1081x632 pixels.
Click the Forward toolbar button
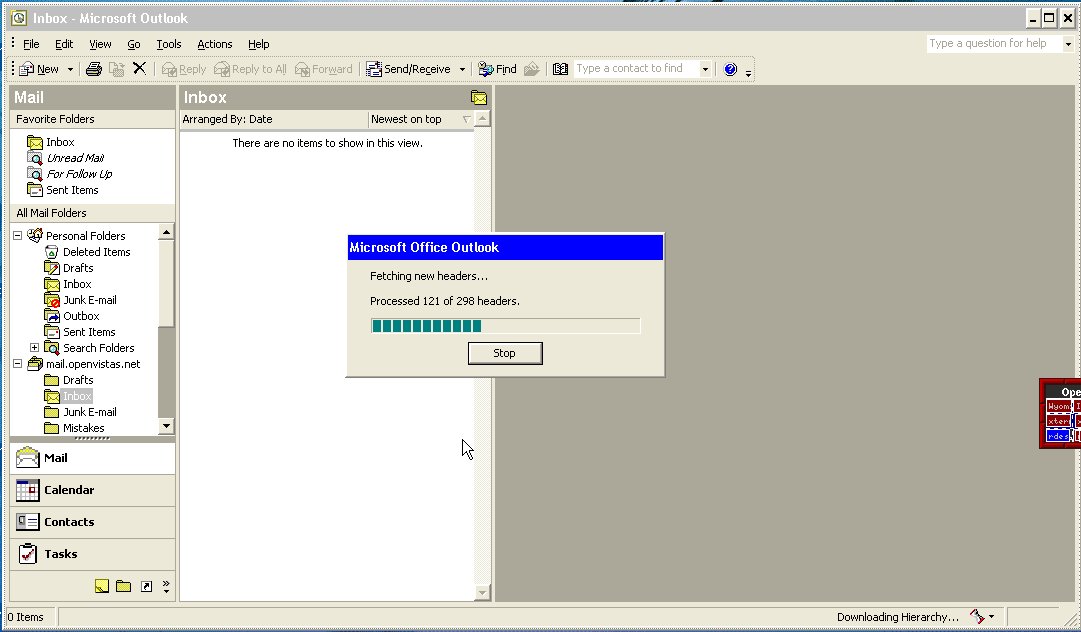point(323,69)
